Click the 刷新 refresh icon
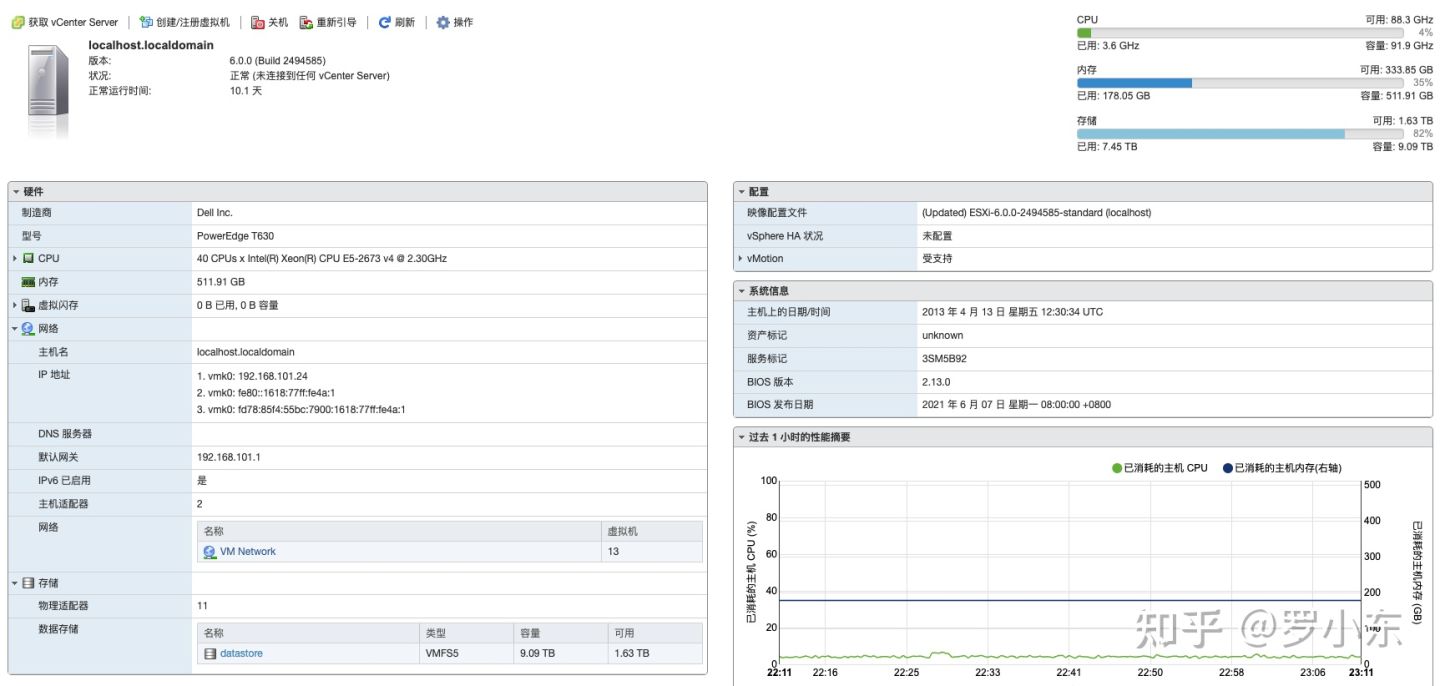The image size is (1440, 686). 384,22
